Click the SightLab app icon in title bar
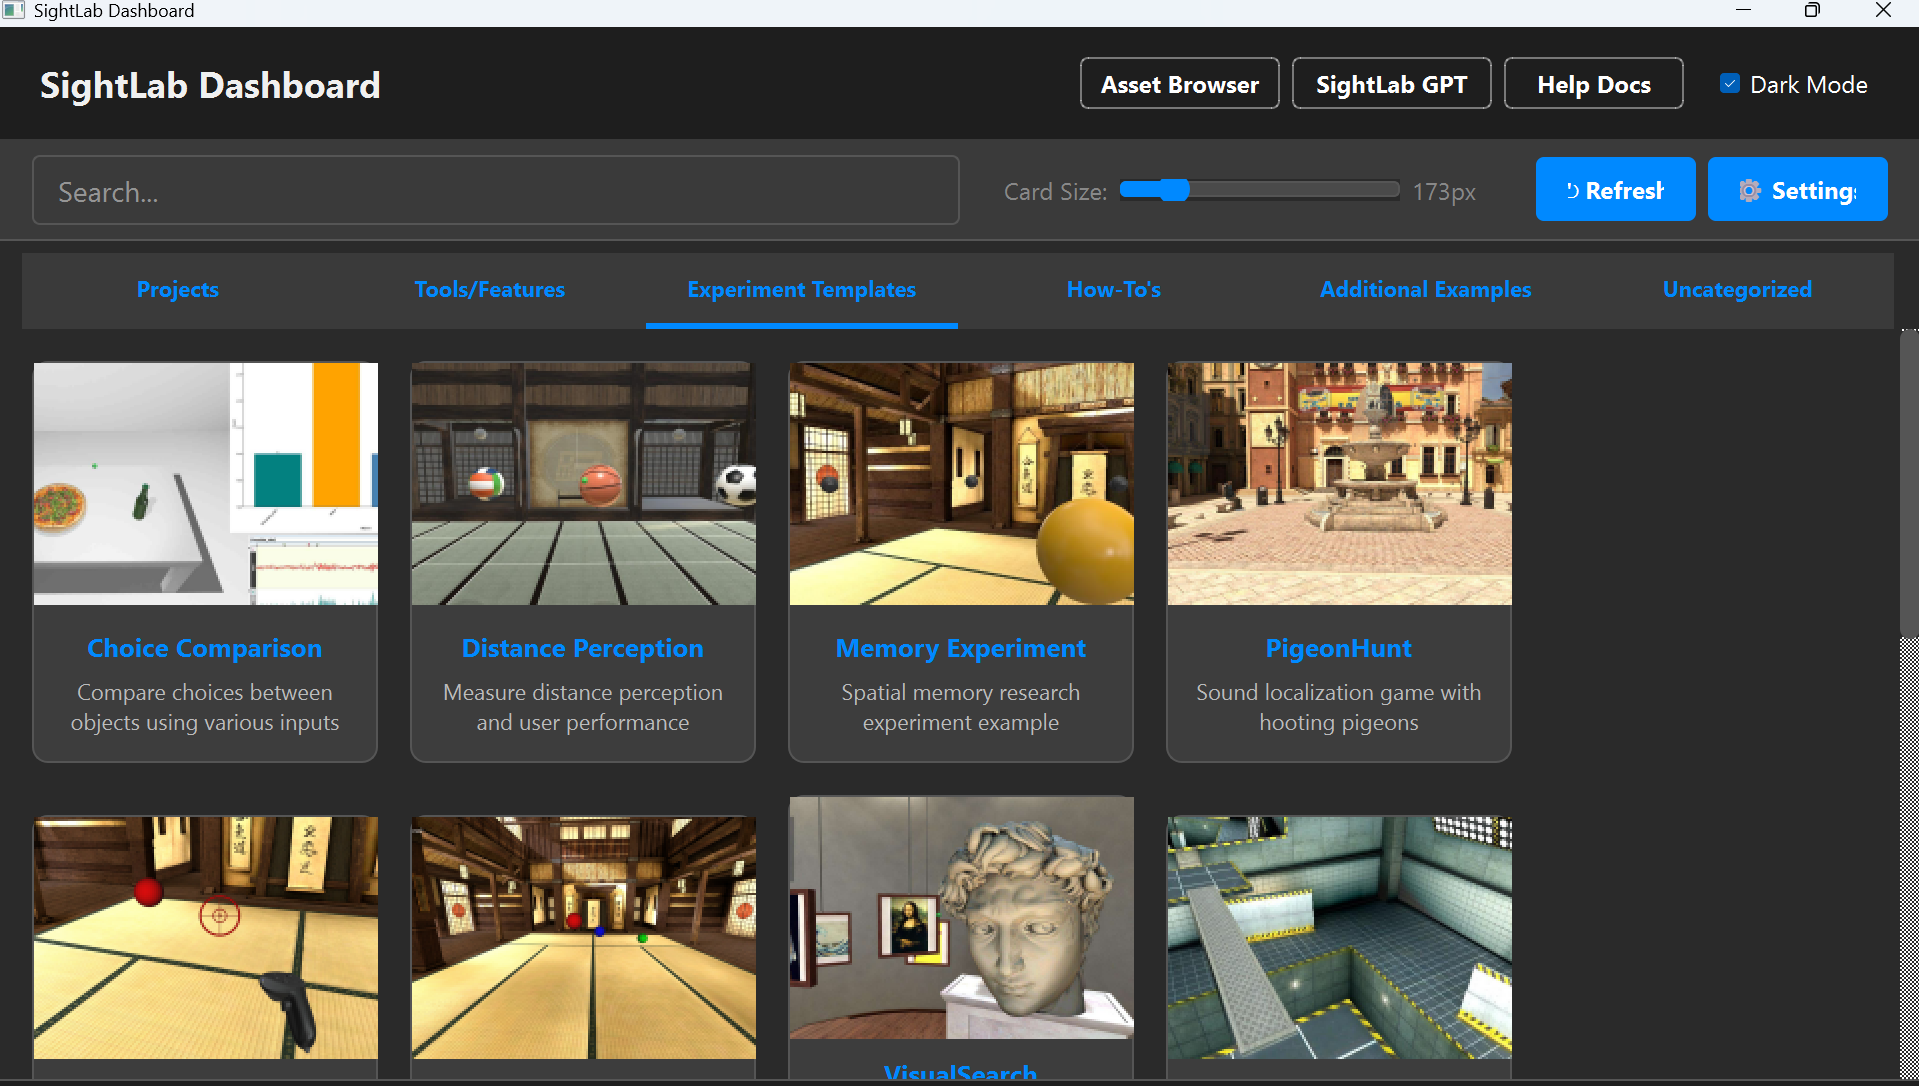 pos(13,11)
